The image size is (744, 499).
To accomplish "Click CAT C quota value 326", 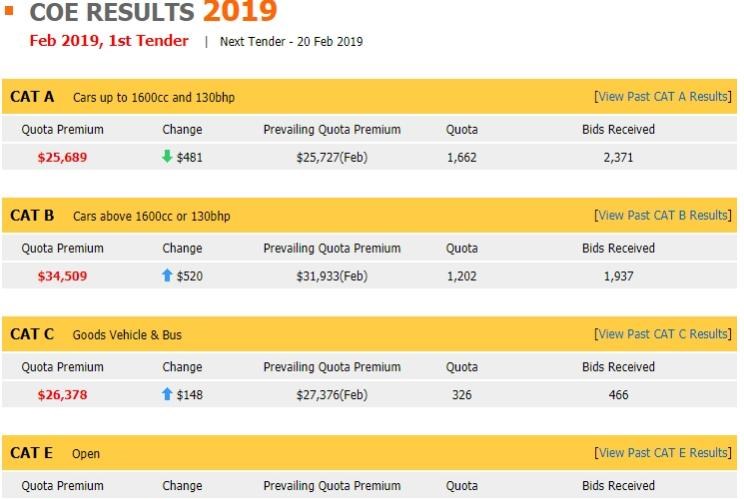I will pyautogui.click(x=461, y=395).
